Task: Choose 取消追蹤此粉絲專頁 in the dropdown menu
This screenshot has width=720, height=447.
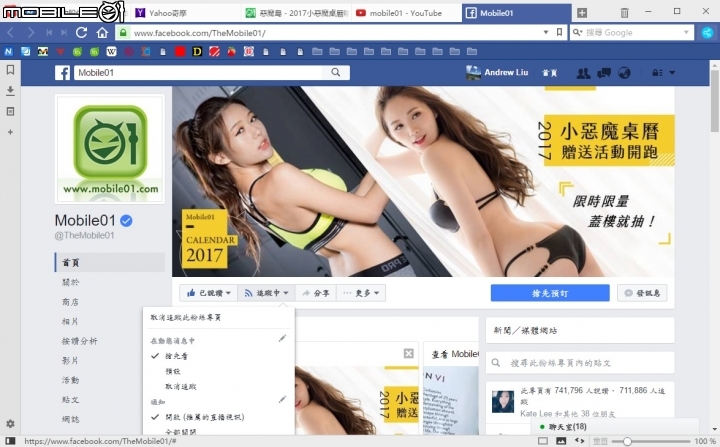Action: tap(186, 317)
